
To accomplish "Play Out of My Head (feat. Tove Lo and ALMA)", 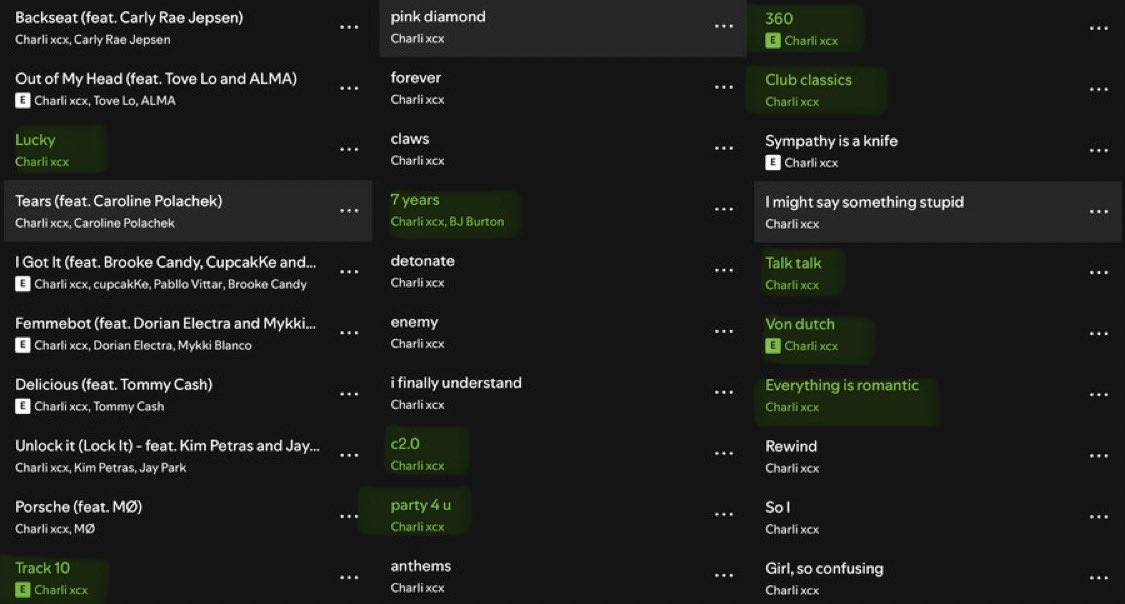I will tap(156, 79).
